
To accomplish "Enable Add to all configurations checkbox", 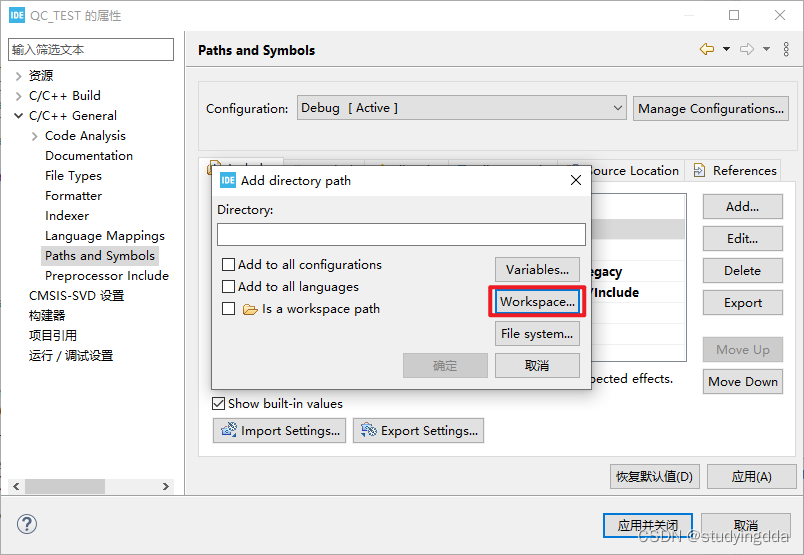I will click(228, 265).
